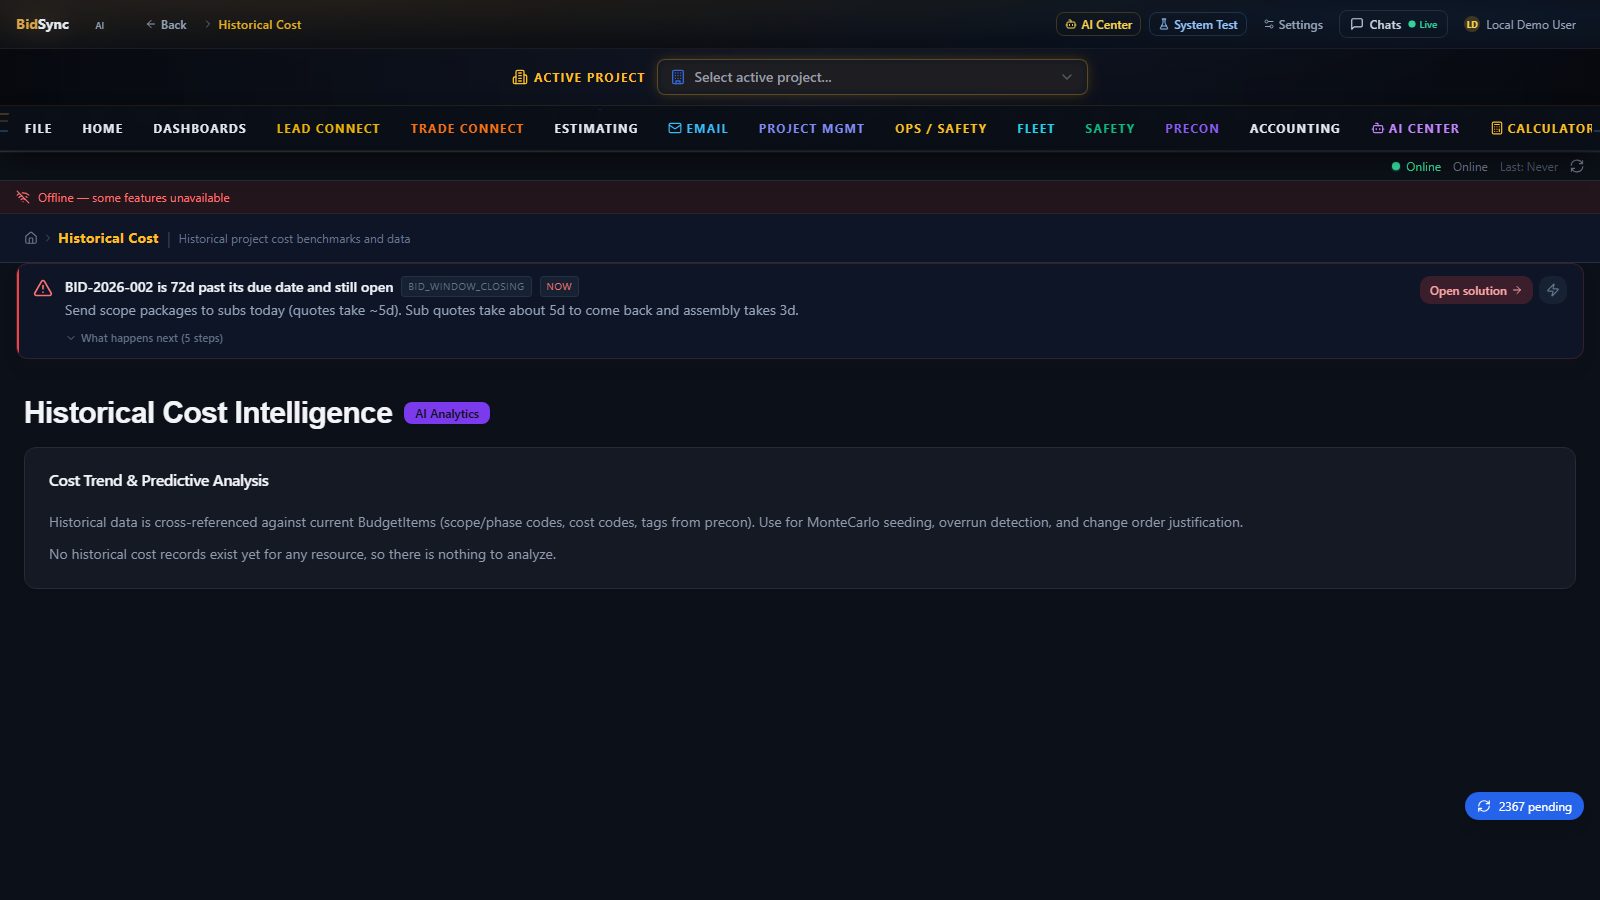Click the Historical Cost link in top breadcrumb
Viewport: 1600px width, 900px height.
coord(259,24)
